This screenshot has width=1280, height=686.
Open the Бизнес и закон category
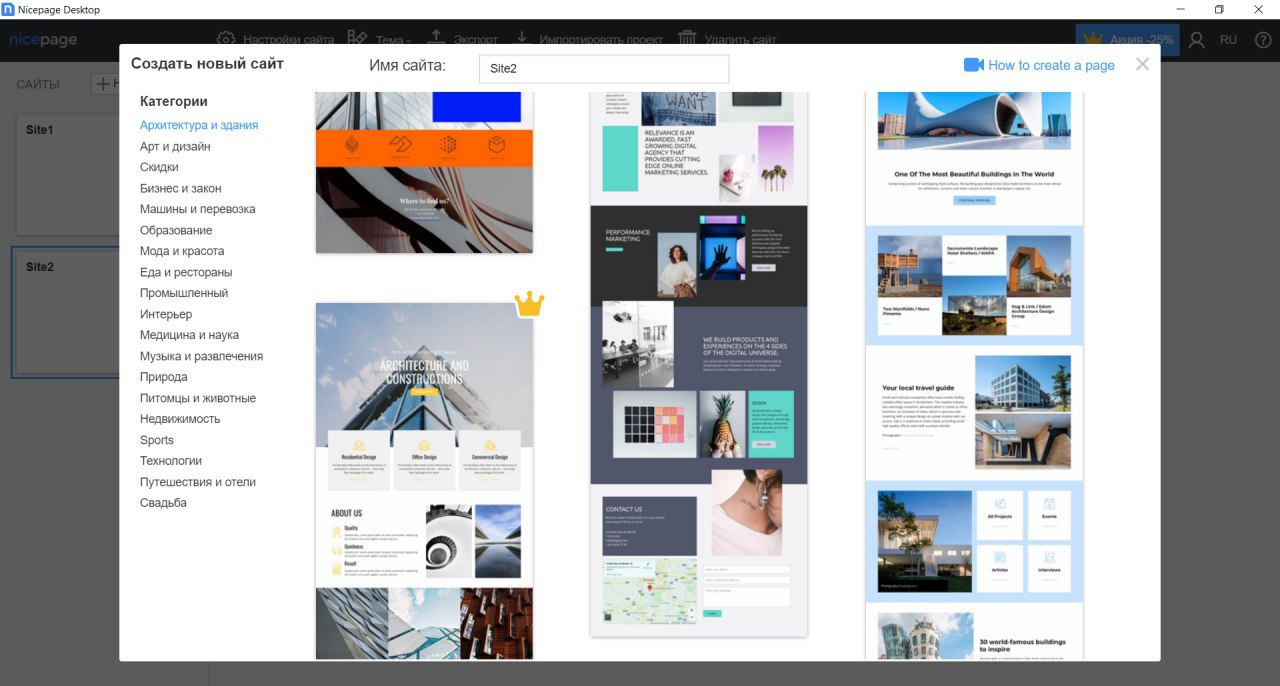click(181, 188)
